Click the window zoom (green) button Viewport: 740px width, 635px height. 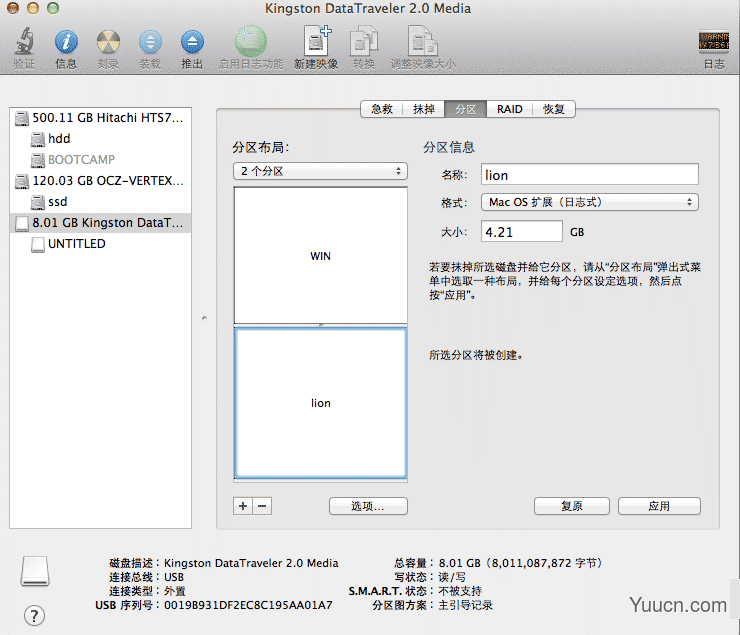tap(53, 8)
